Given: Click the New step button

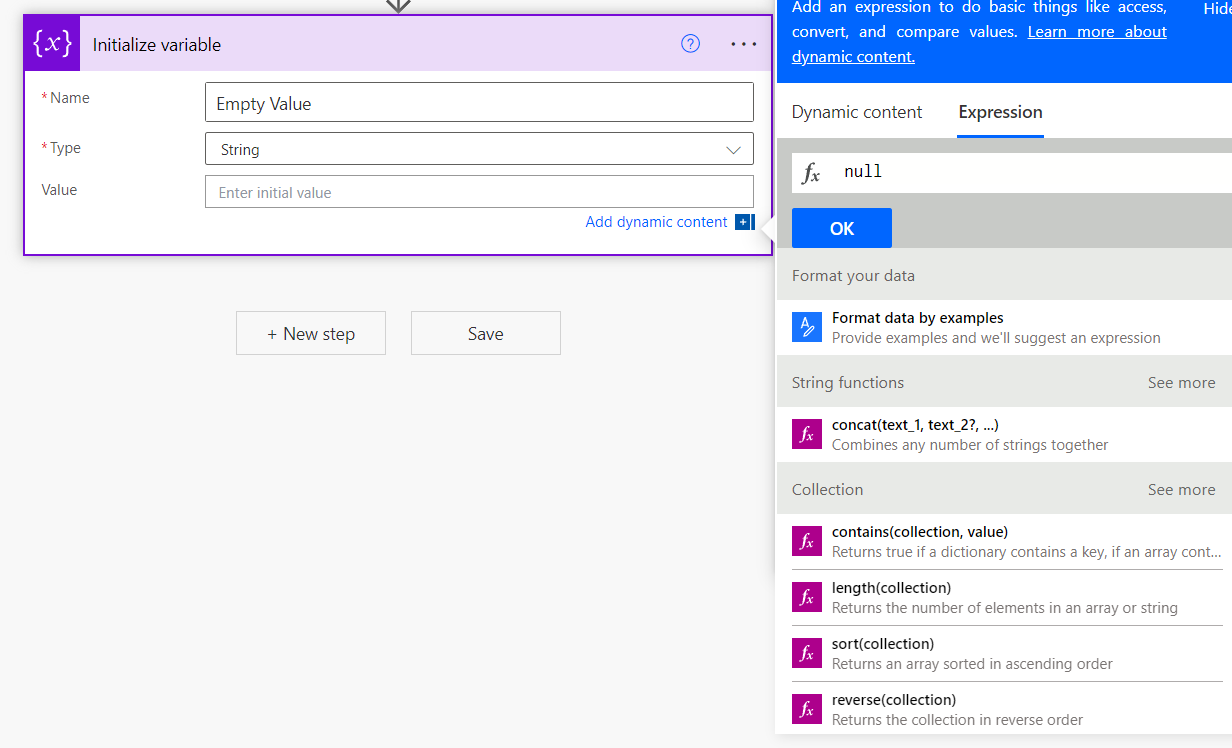Looking at the screenshot, I should [x=311, y=334].
